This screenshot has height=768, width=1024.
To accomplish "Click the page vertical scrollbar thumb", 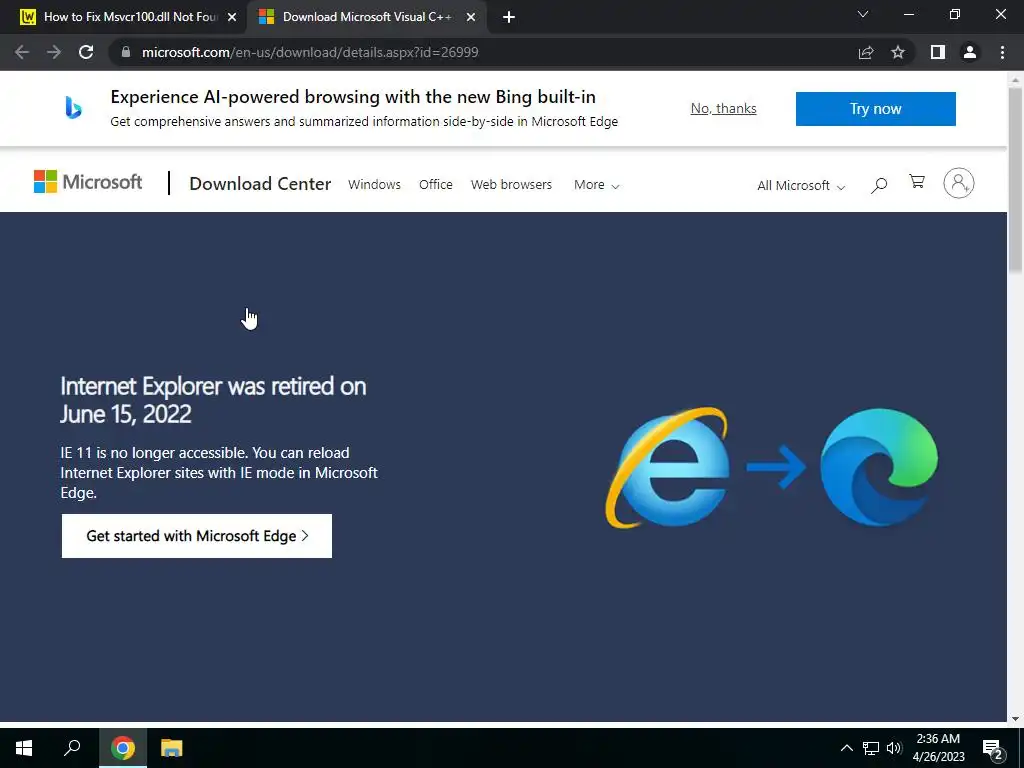I will [1015, 180].
